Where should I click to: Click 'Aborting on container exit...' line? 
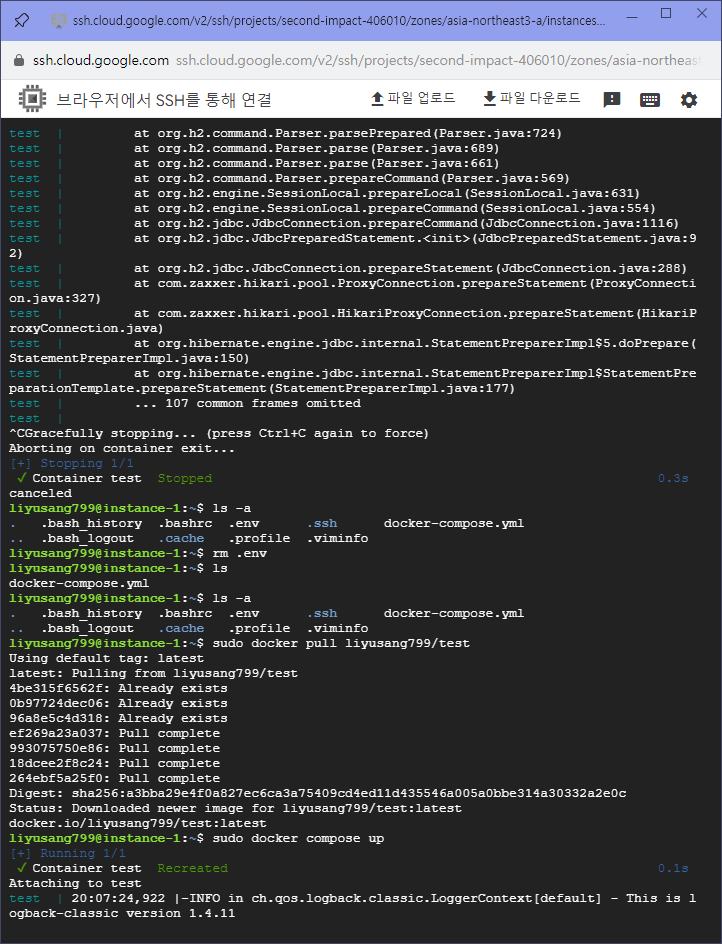pos(122,449)
